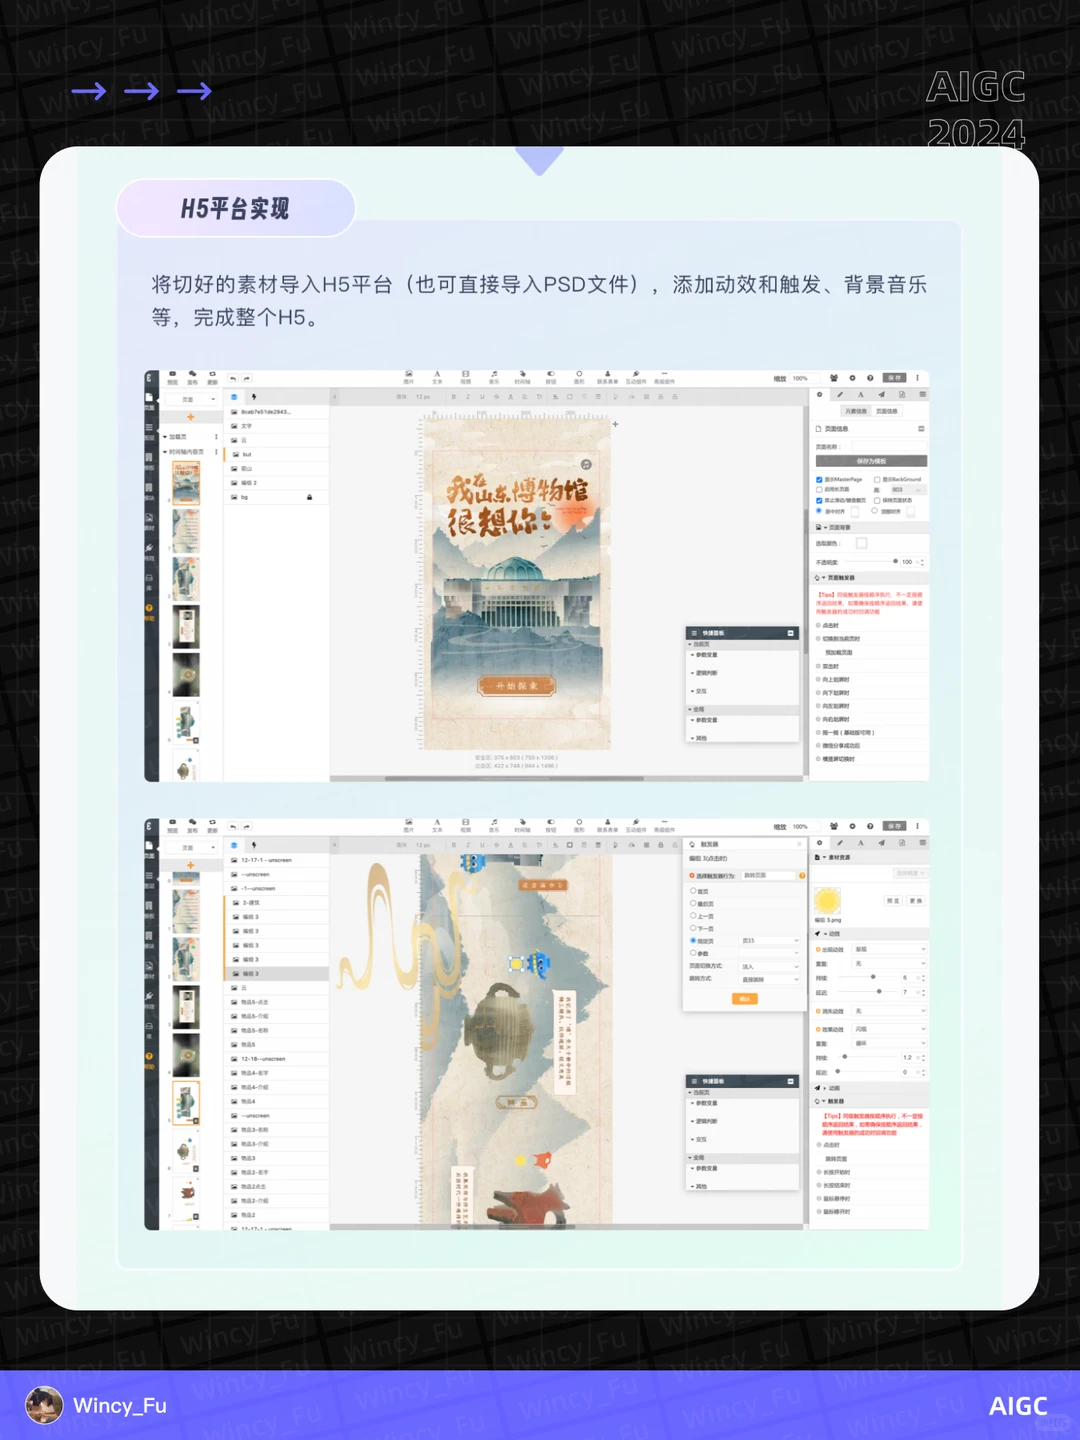1080x1440 pixels.
Task: Click 不透明度 opacity slider handle in top editor
Action: (x=895, y=561)
